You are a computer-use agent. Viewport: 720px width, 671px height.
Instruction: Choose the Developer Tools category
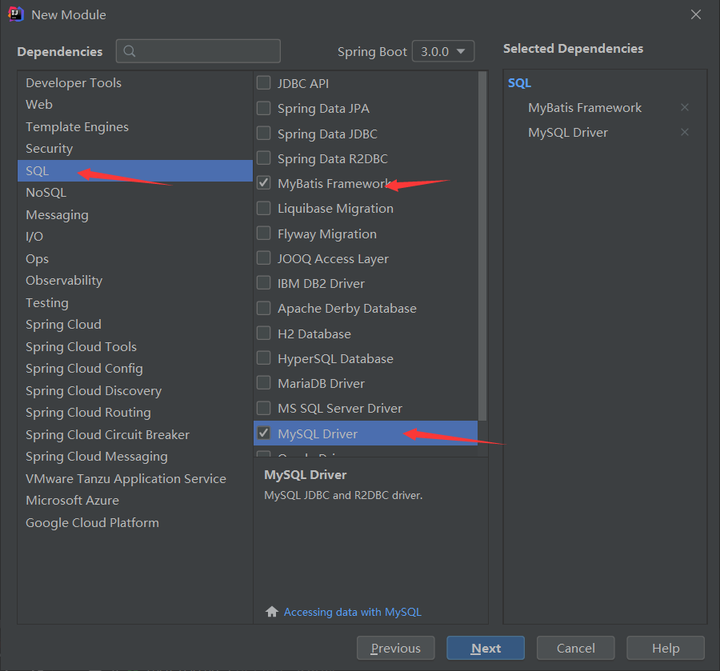pyautogui.click(x=73, y=83)
